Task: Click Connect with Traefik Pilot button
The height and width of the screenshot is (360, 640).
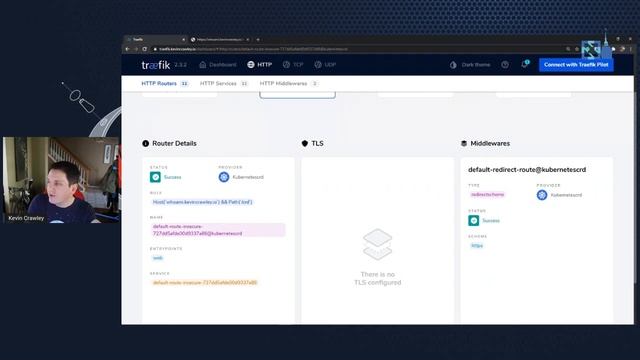Action: (576, 64)
